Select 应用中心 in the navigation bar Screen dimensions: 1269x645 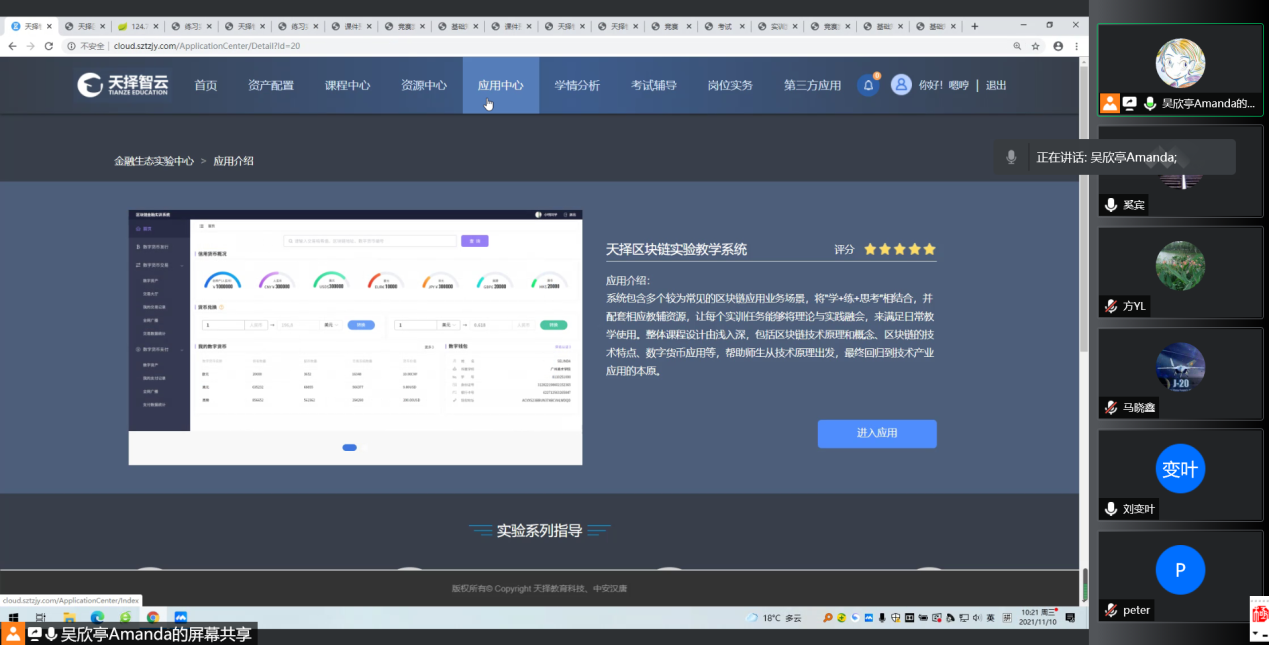(500, 86)
